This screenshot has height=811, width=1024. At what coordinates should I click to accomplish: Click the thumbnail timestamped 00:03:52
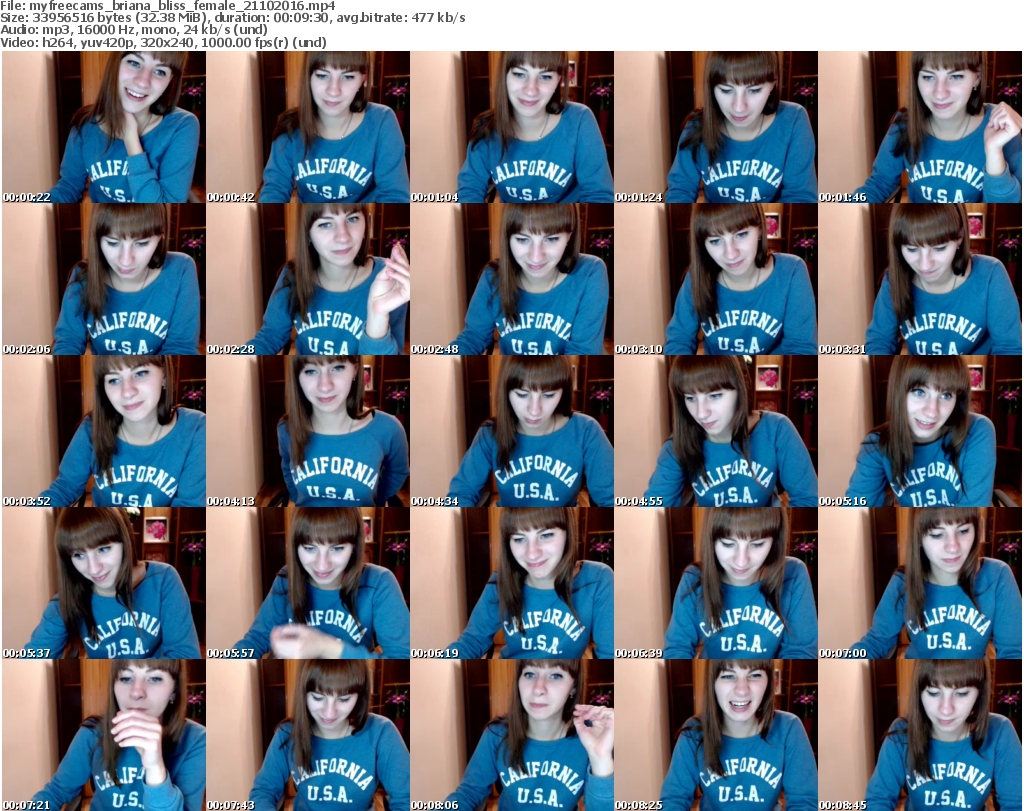[103, 431]
